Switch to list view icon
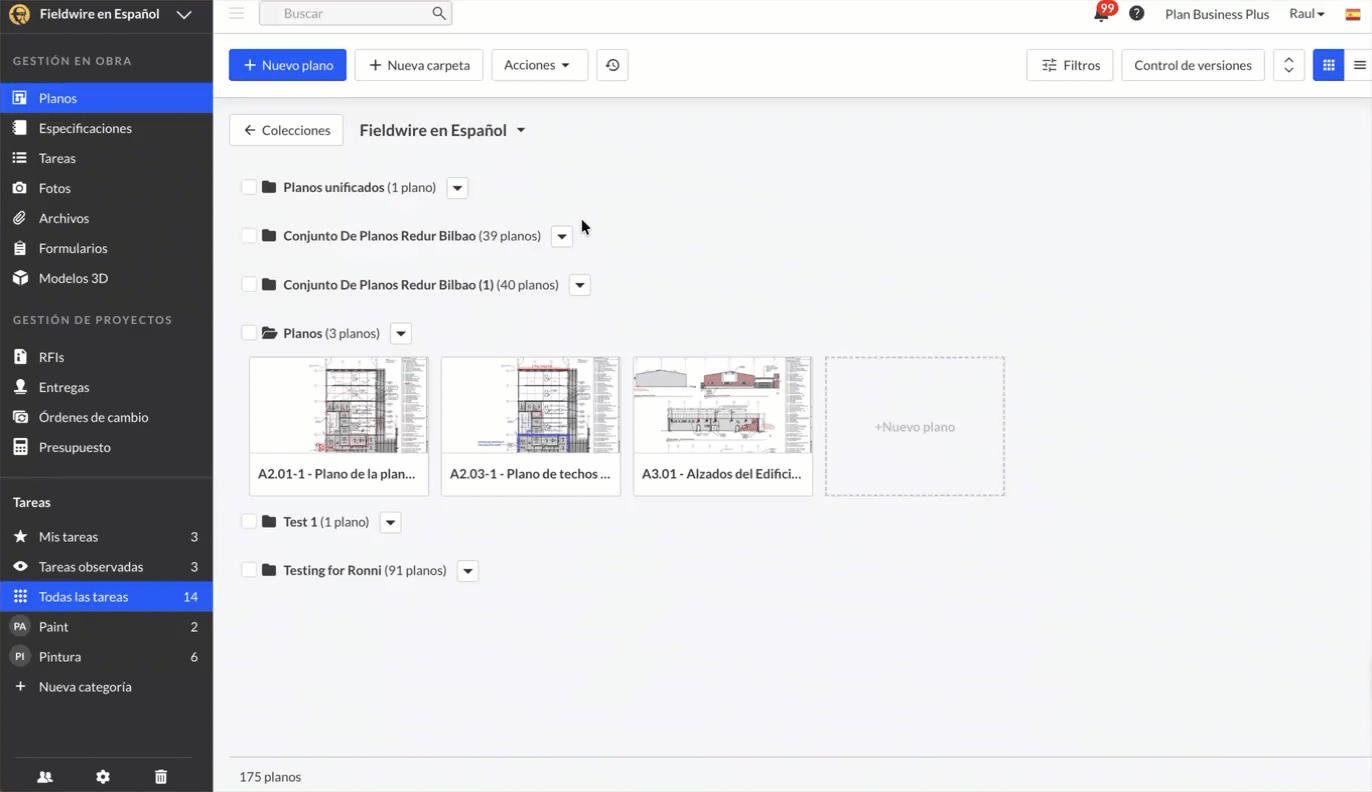 1359,65
